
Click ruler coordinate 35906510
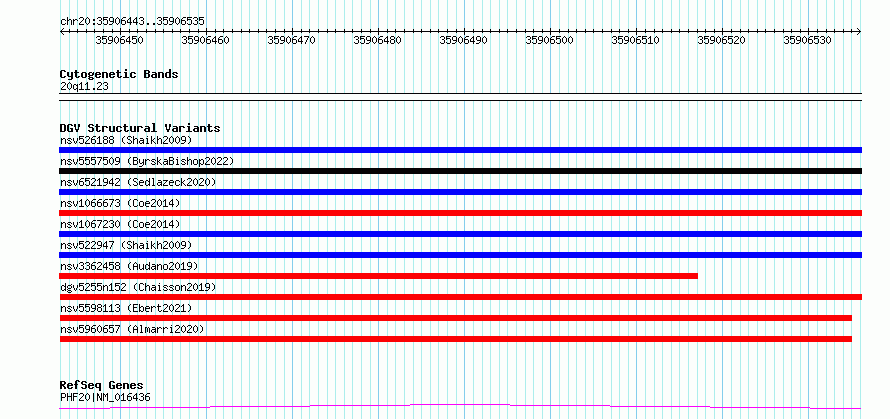(636, 40)
